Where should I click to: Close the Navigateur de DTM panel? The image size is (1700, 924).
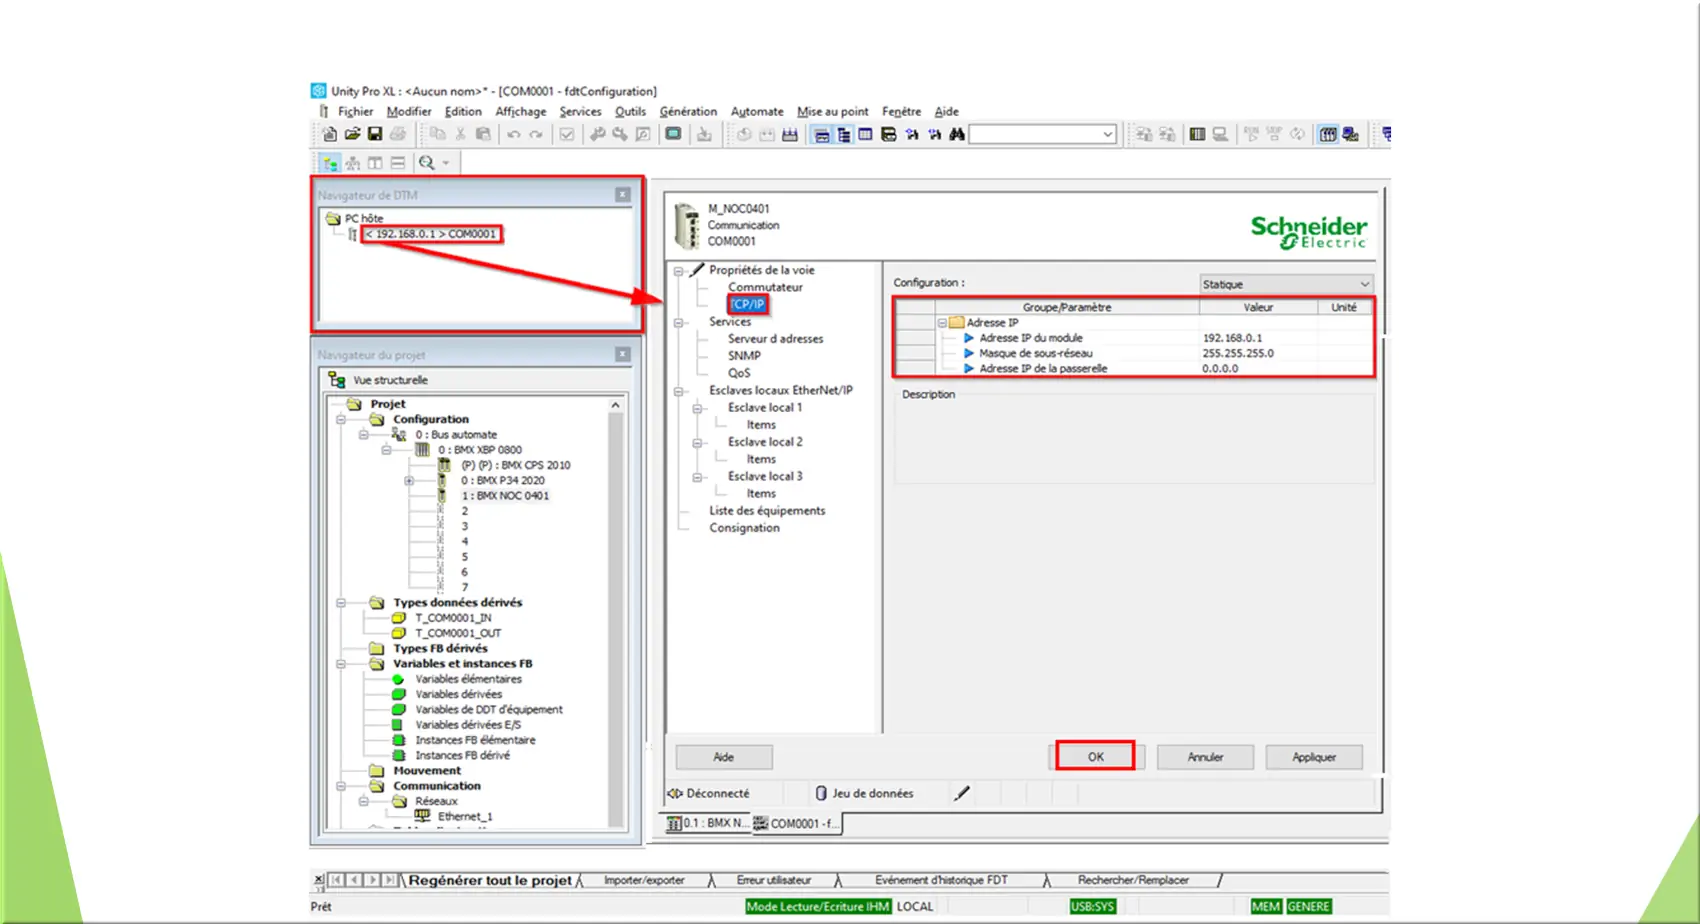623,195
